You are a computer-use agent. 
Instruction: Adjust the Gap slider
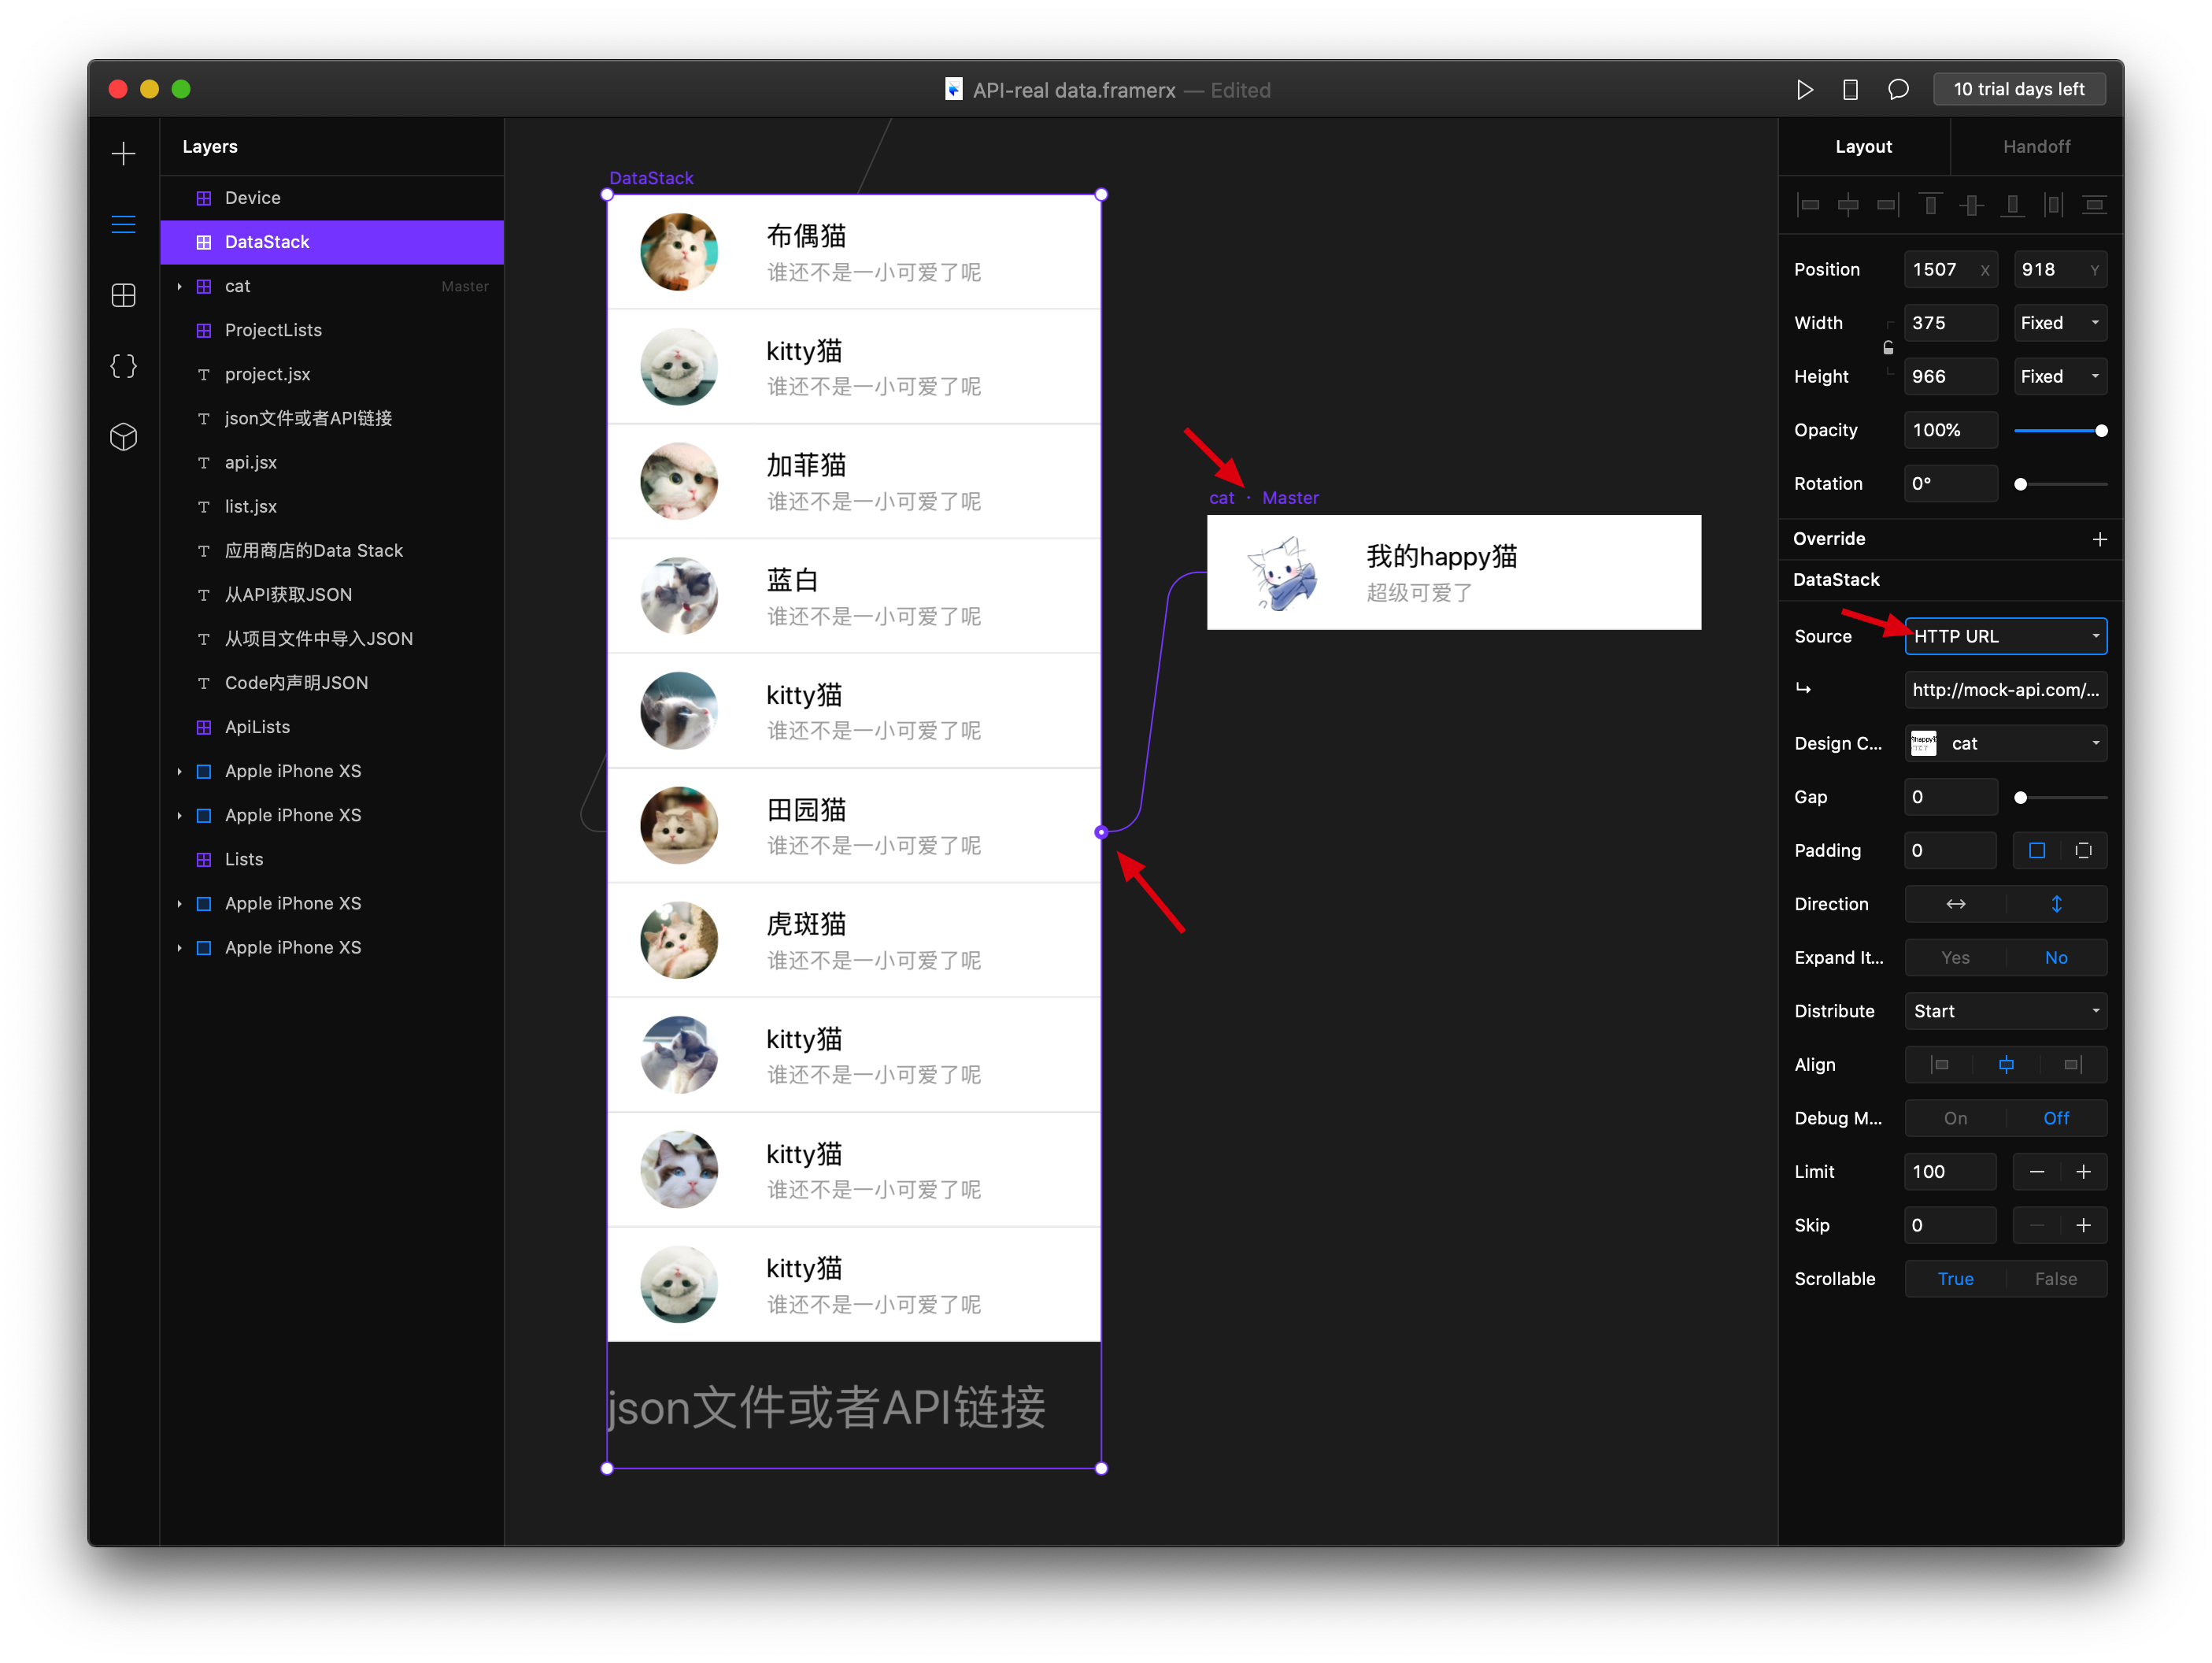[2060, 797]
